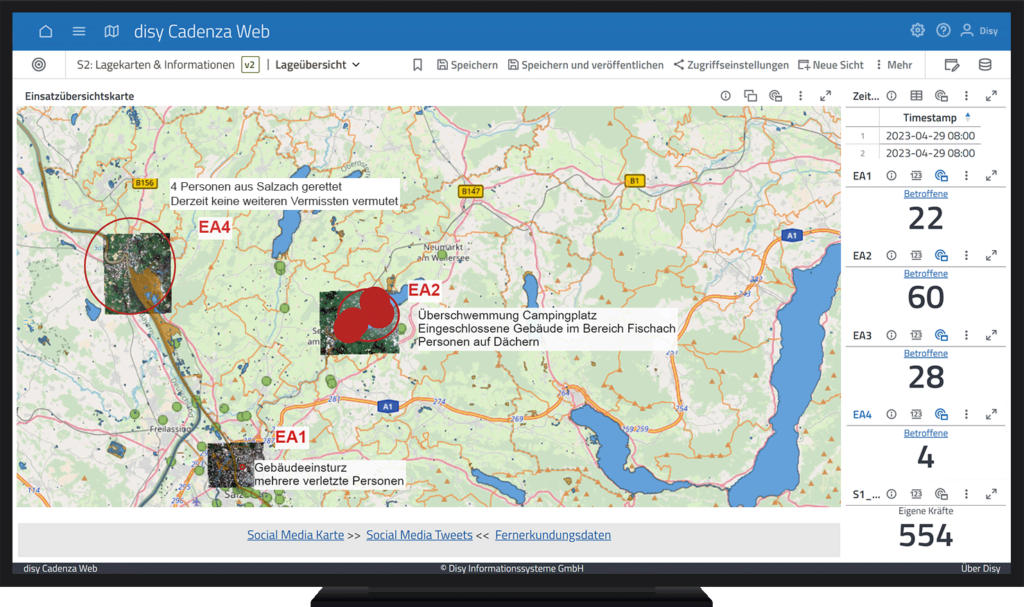The height and width of the screenshot is (607, 1024).
Task: Open three-dot menu of EA3 panel
Action: click(967, 335)
